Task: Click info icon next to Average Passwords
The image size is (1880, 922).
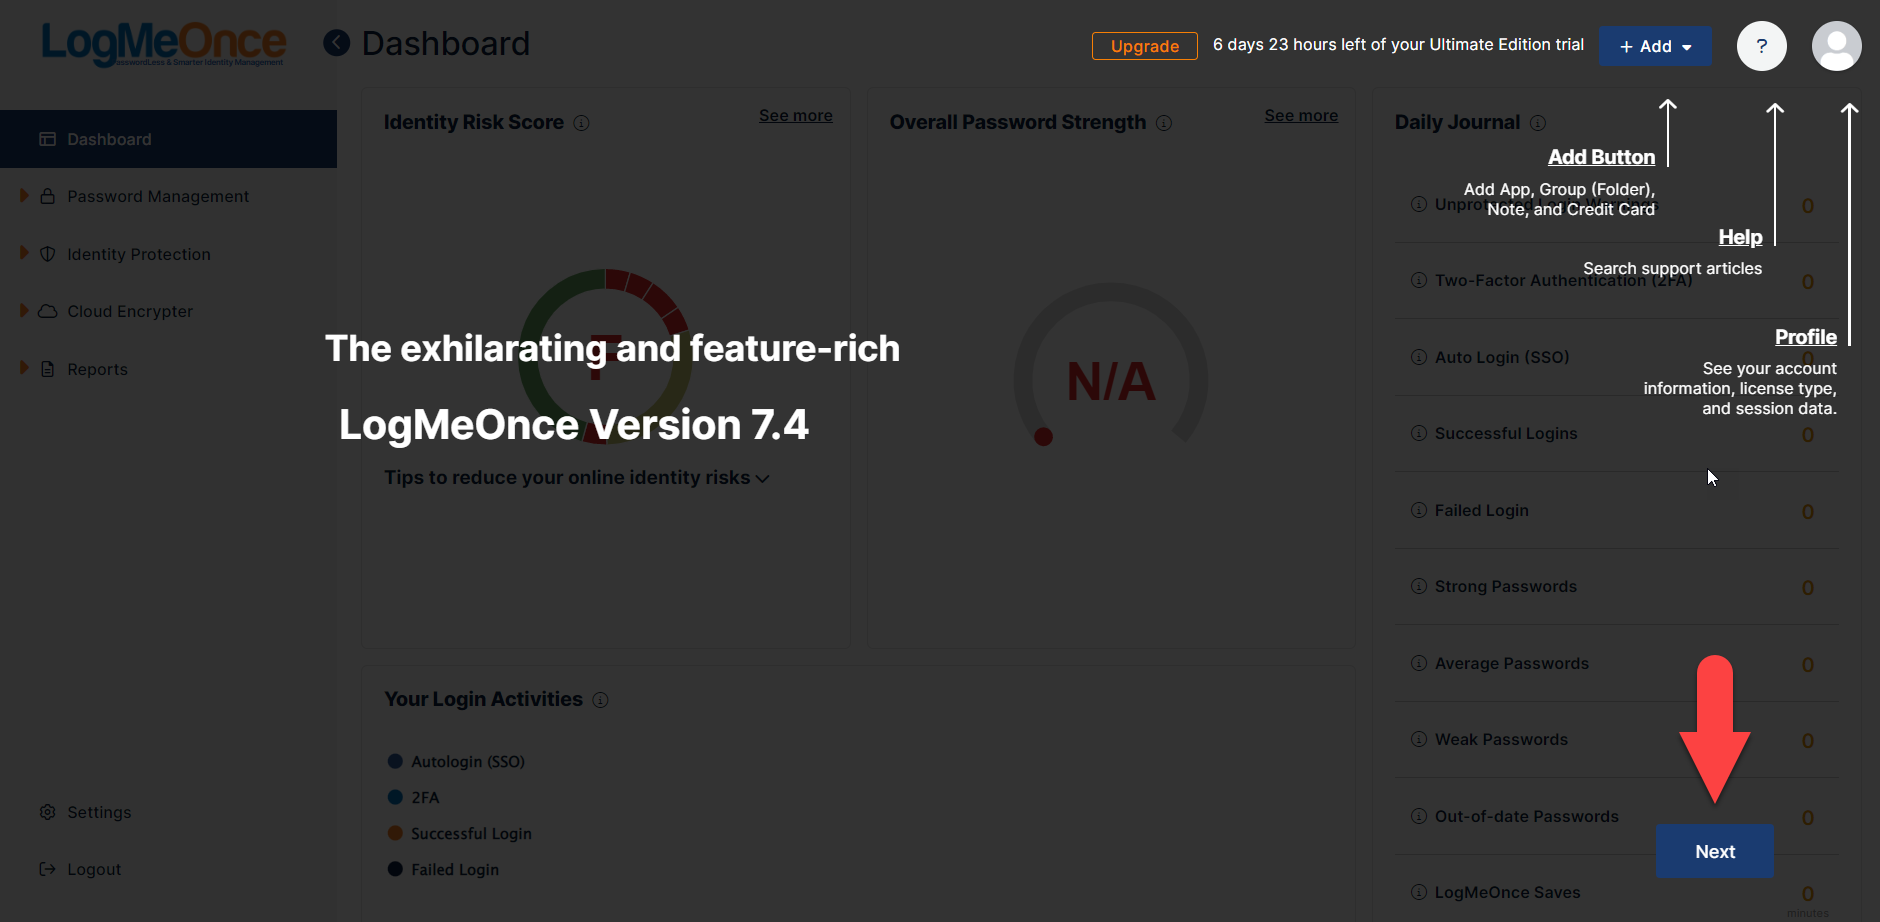Action: 1418,663
